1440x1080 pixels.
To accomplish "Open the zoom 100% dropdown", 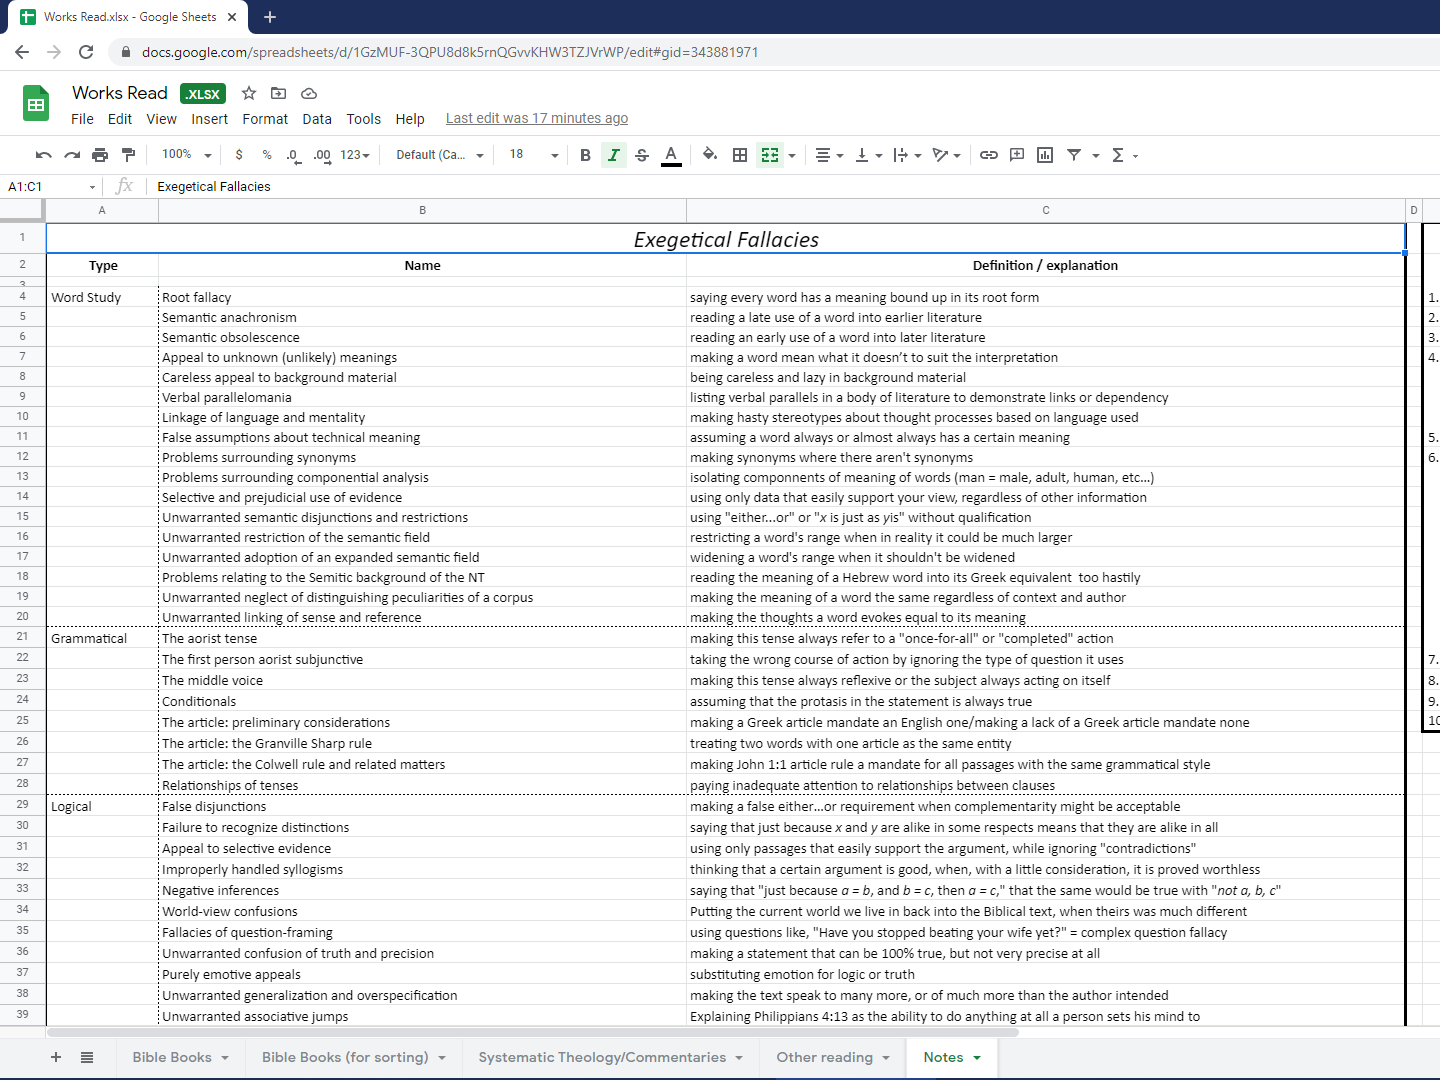I will (x=186, y=155).
